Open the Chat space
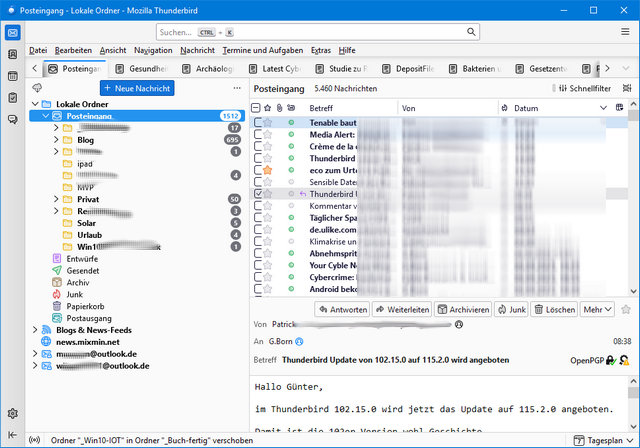 (13, 119)
